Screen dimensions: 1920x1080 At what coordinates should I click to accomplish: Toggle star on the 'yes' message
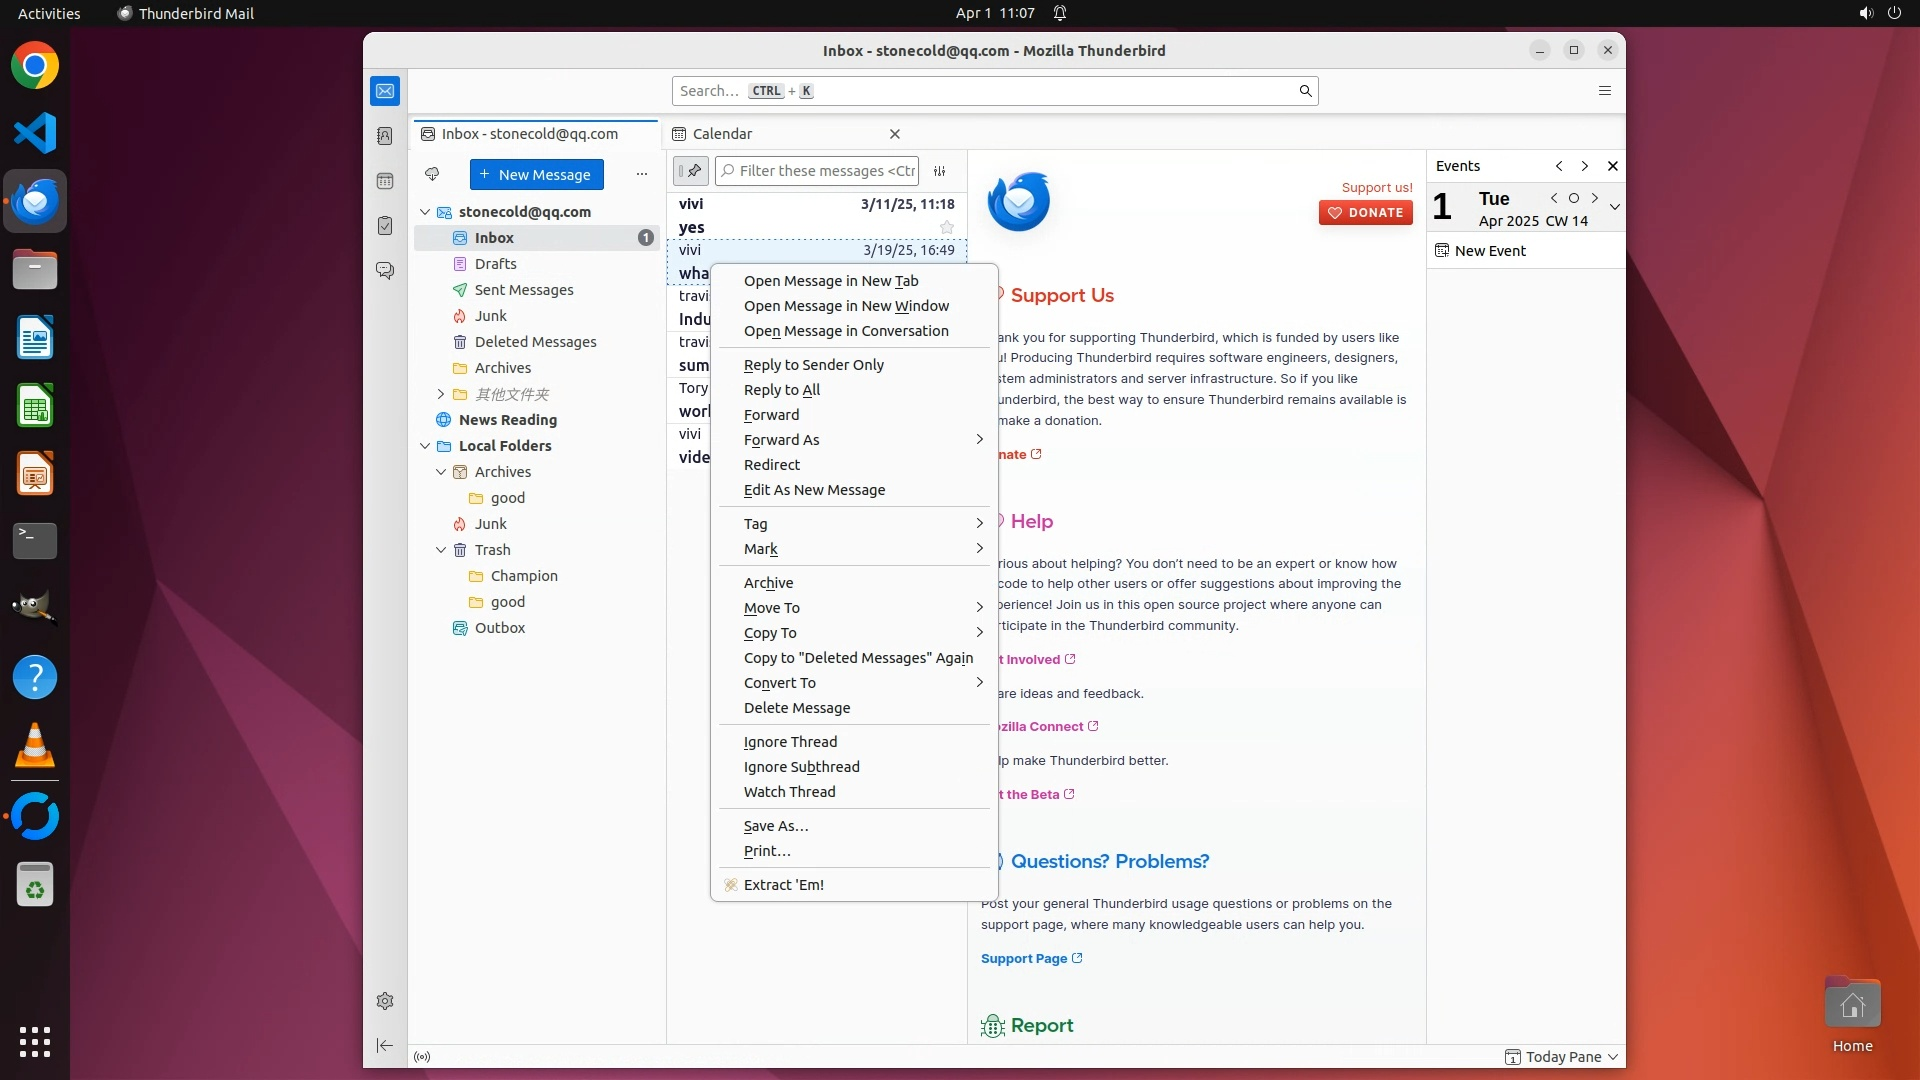click(x=946, y=228)
